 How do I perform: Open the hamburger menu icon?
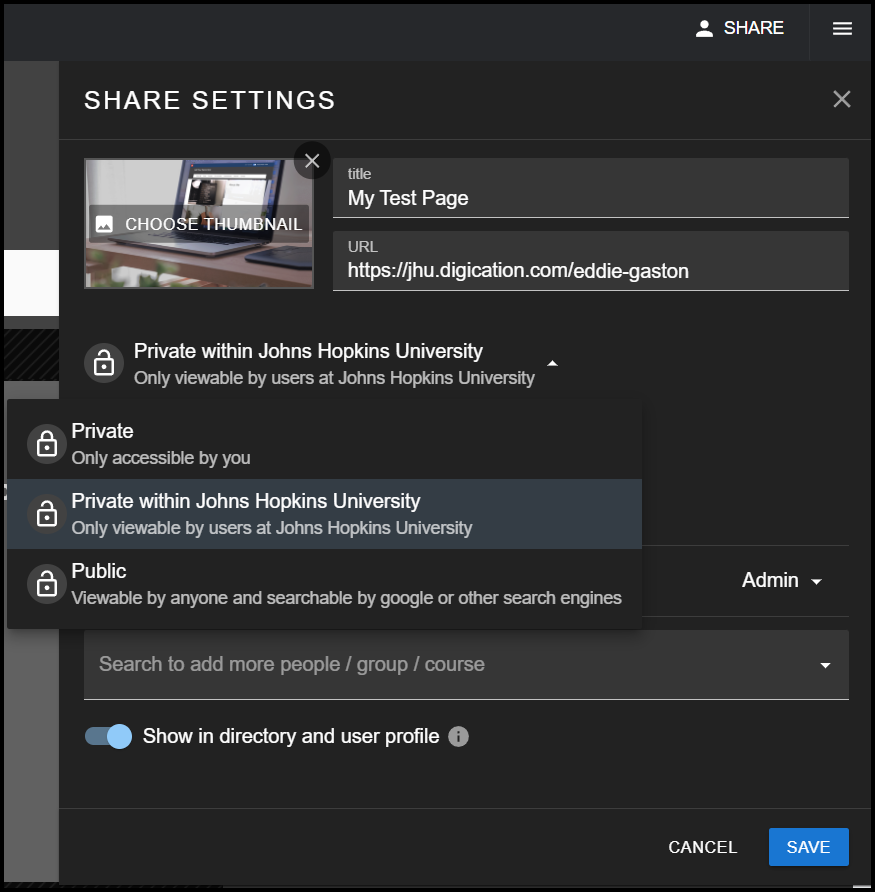[842, 28]
